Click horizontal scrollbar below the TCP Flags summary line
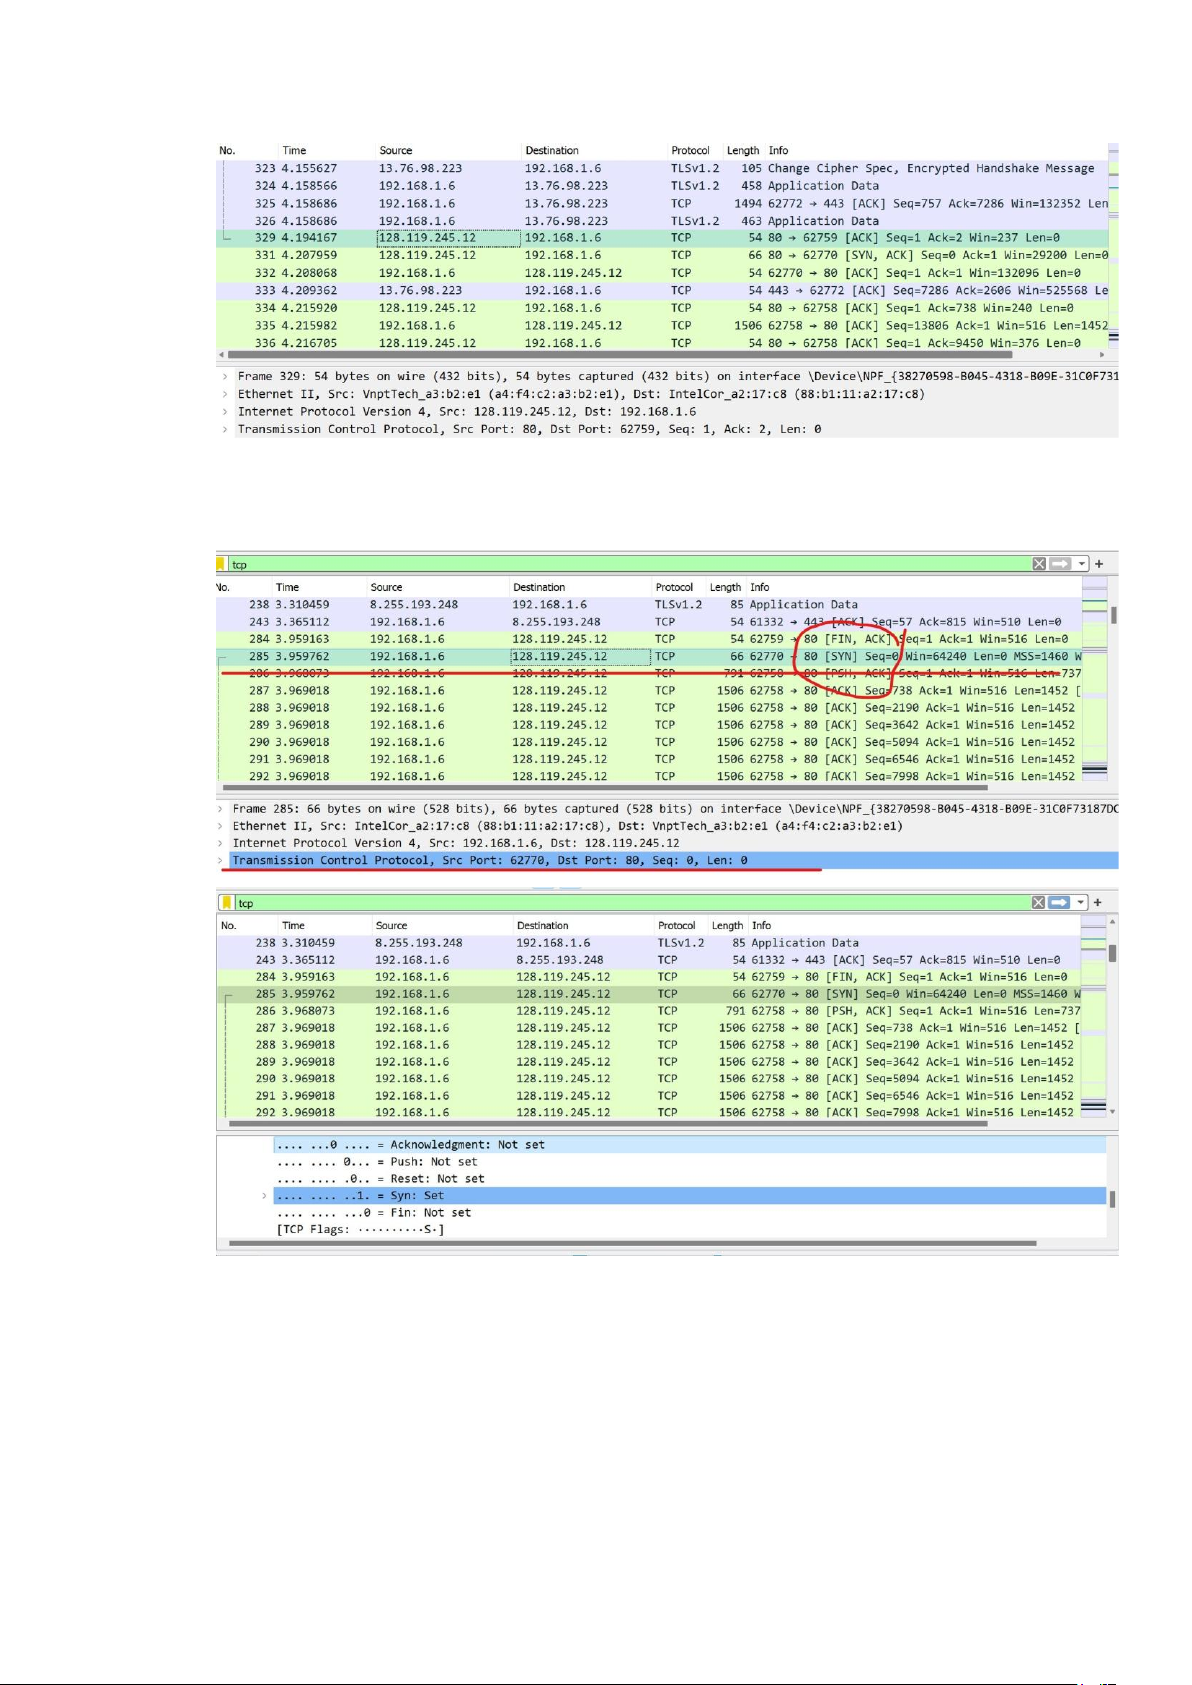 click(632, 1244)
